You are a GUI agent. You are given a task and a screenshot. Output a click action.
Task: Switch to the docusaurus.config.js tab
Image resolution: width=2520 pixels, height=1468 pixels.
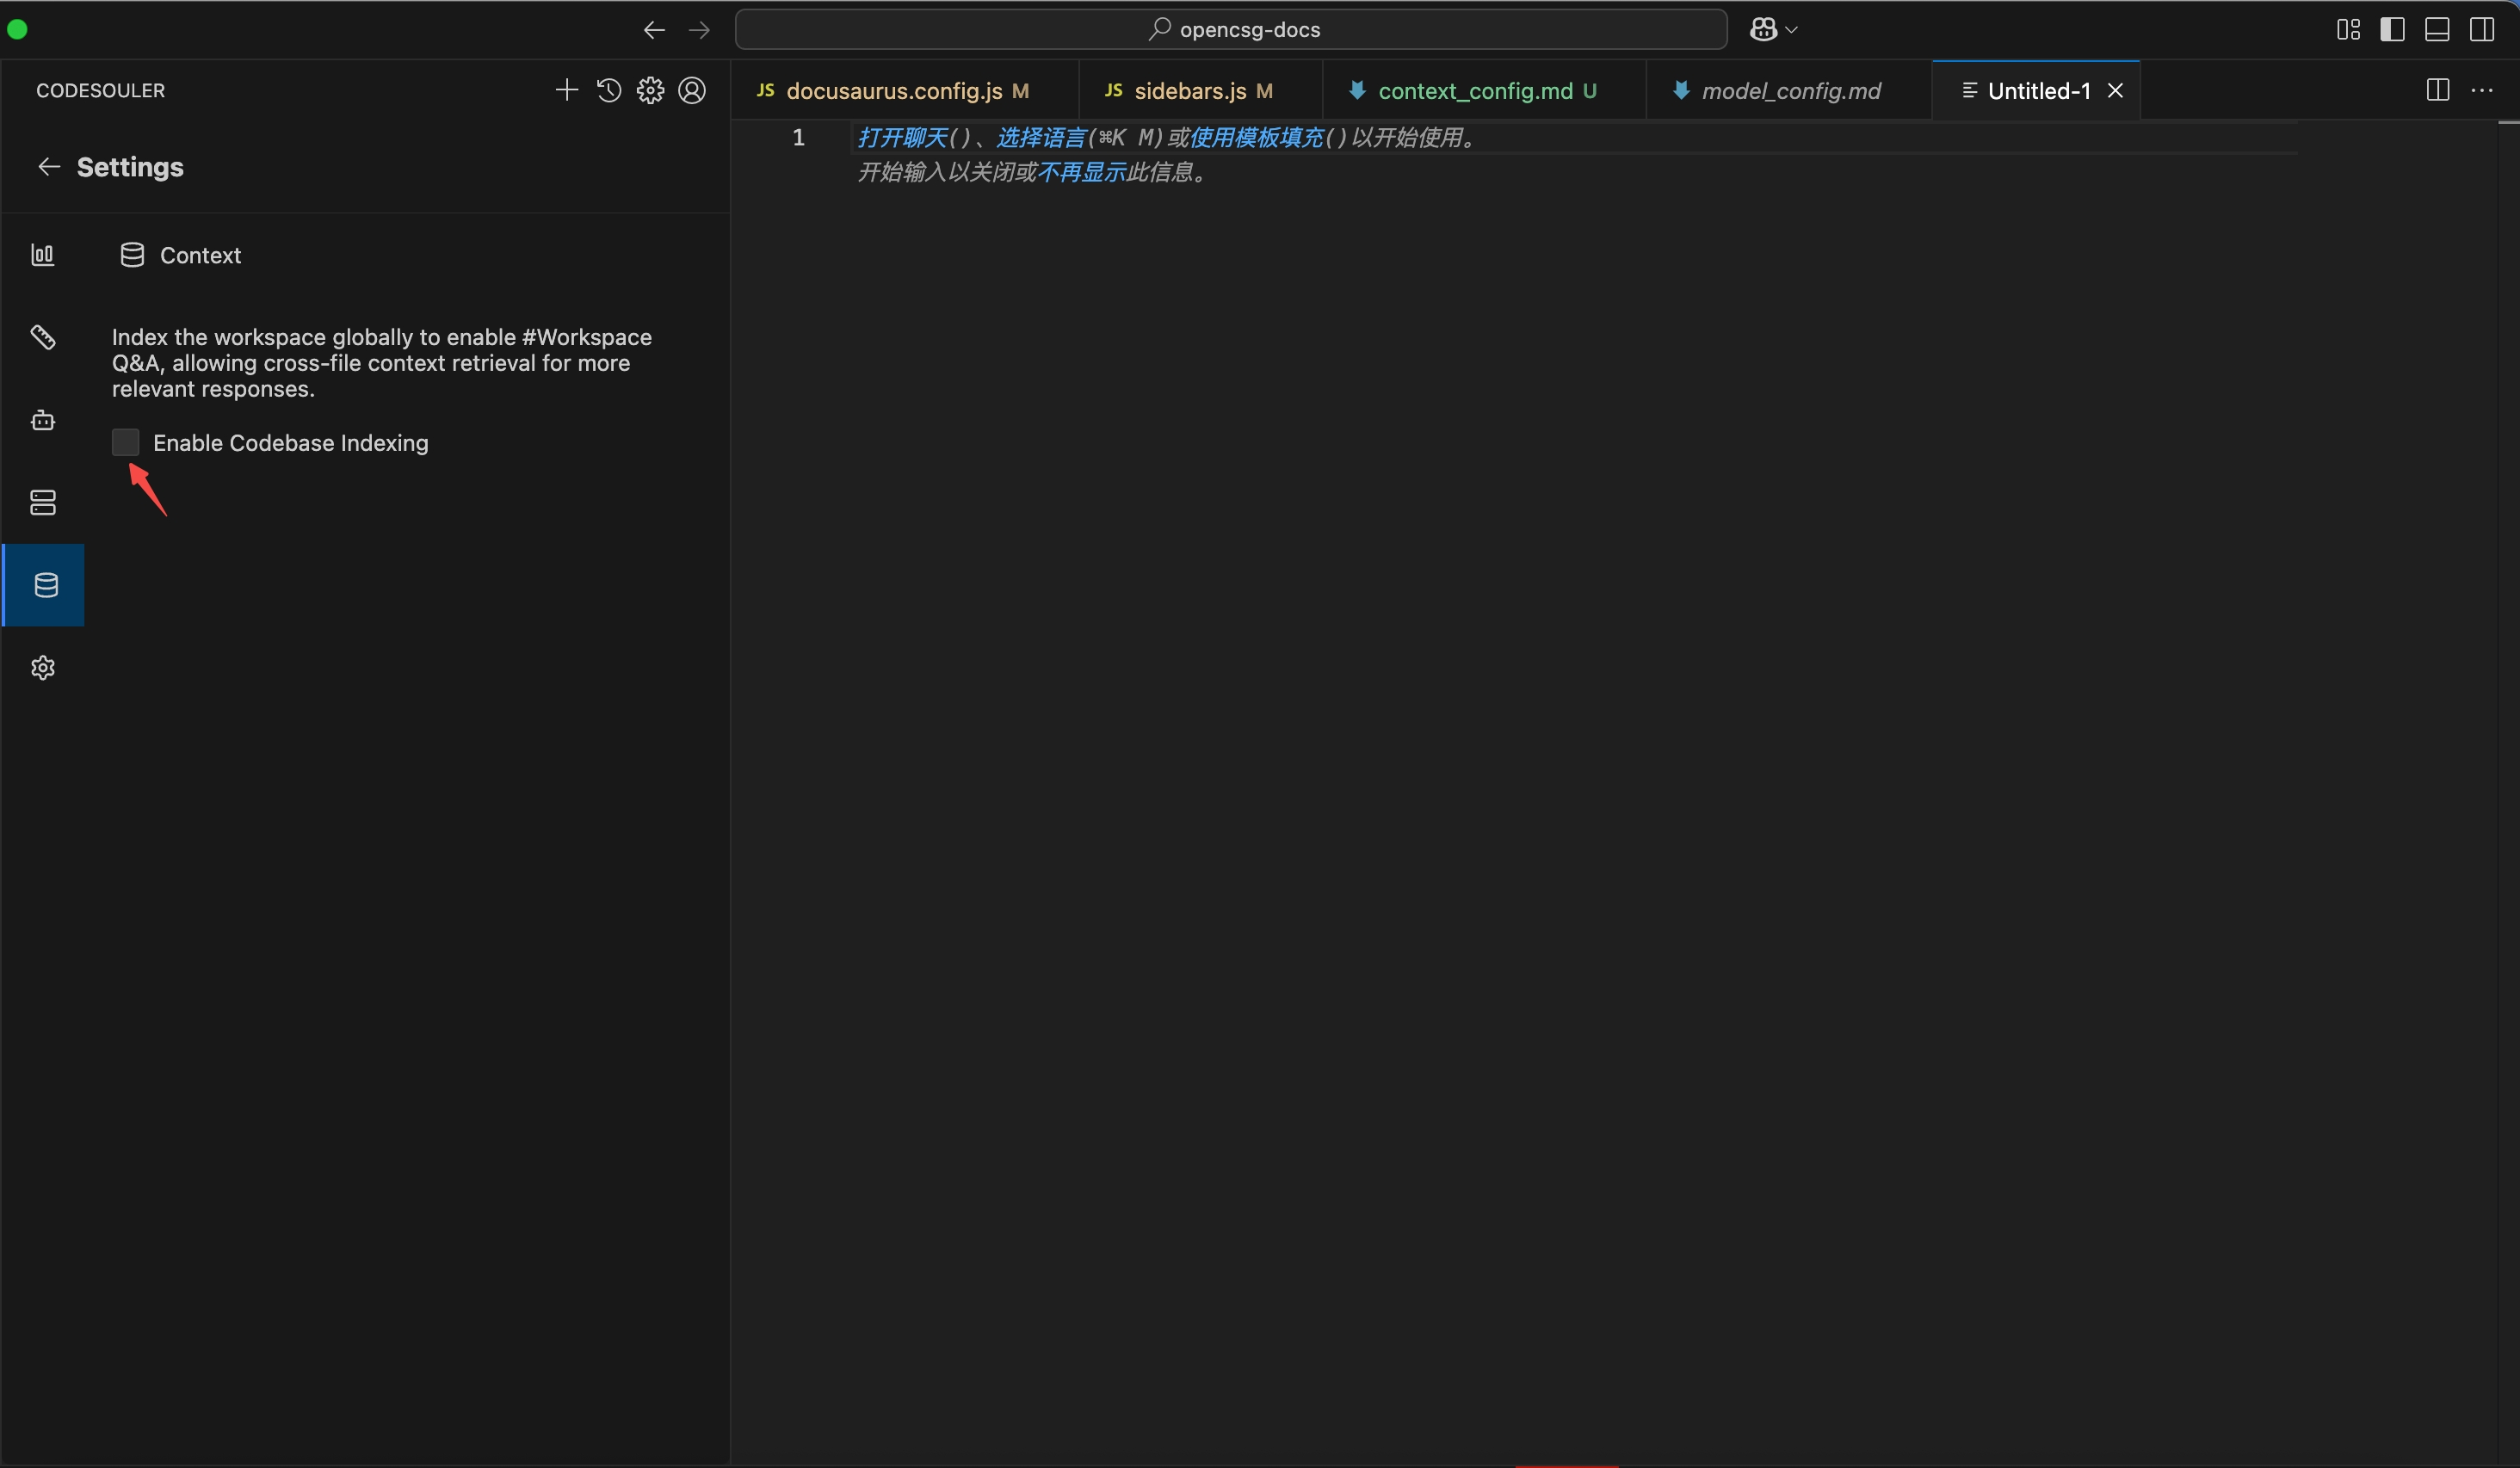click(x=893, y=91)
